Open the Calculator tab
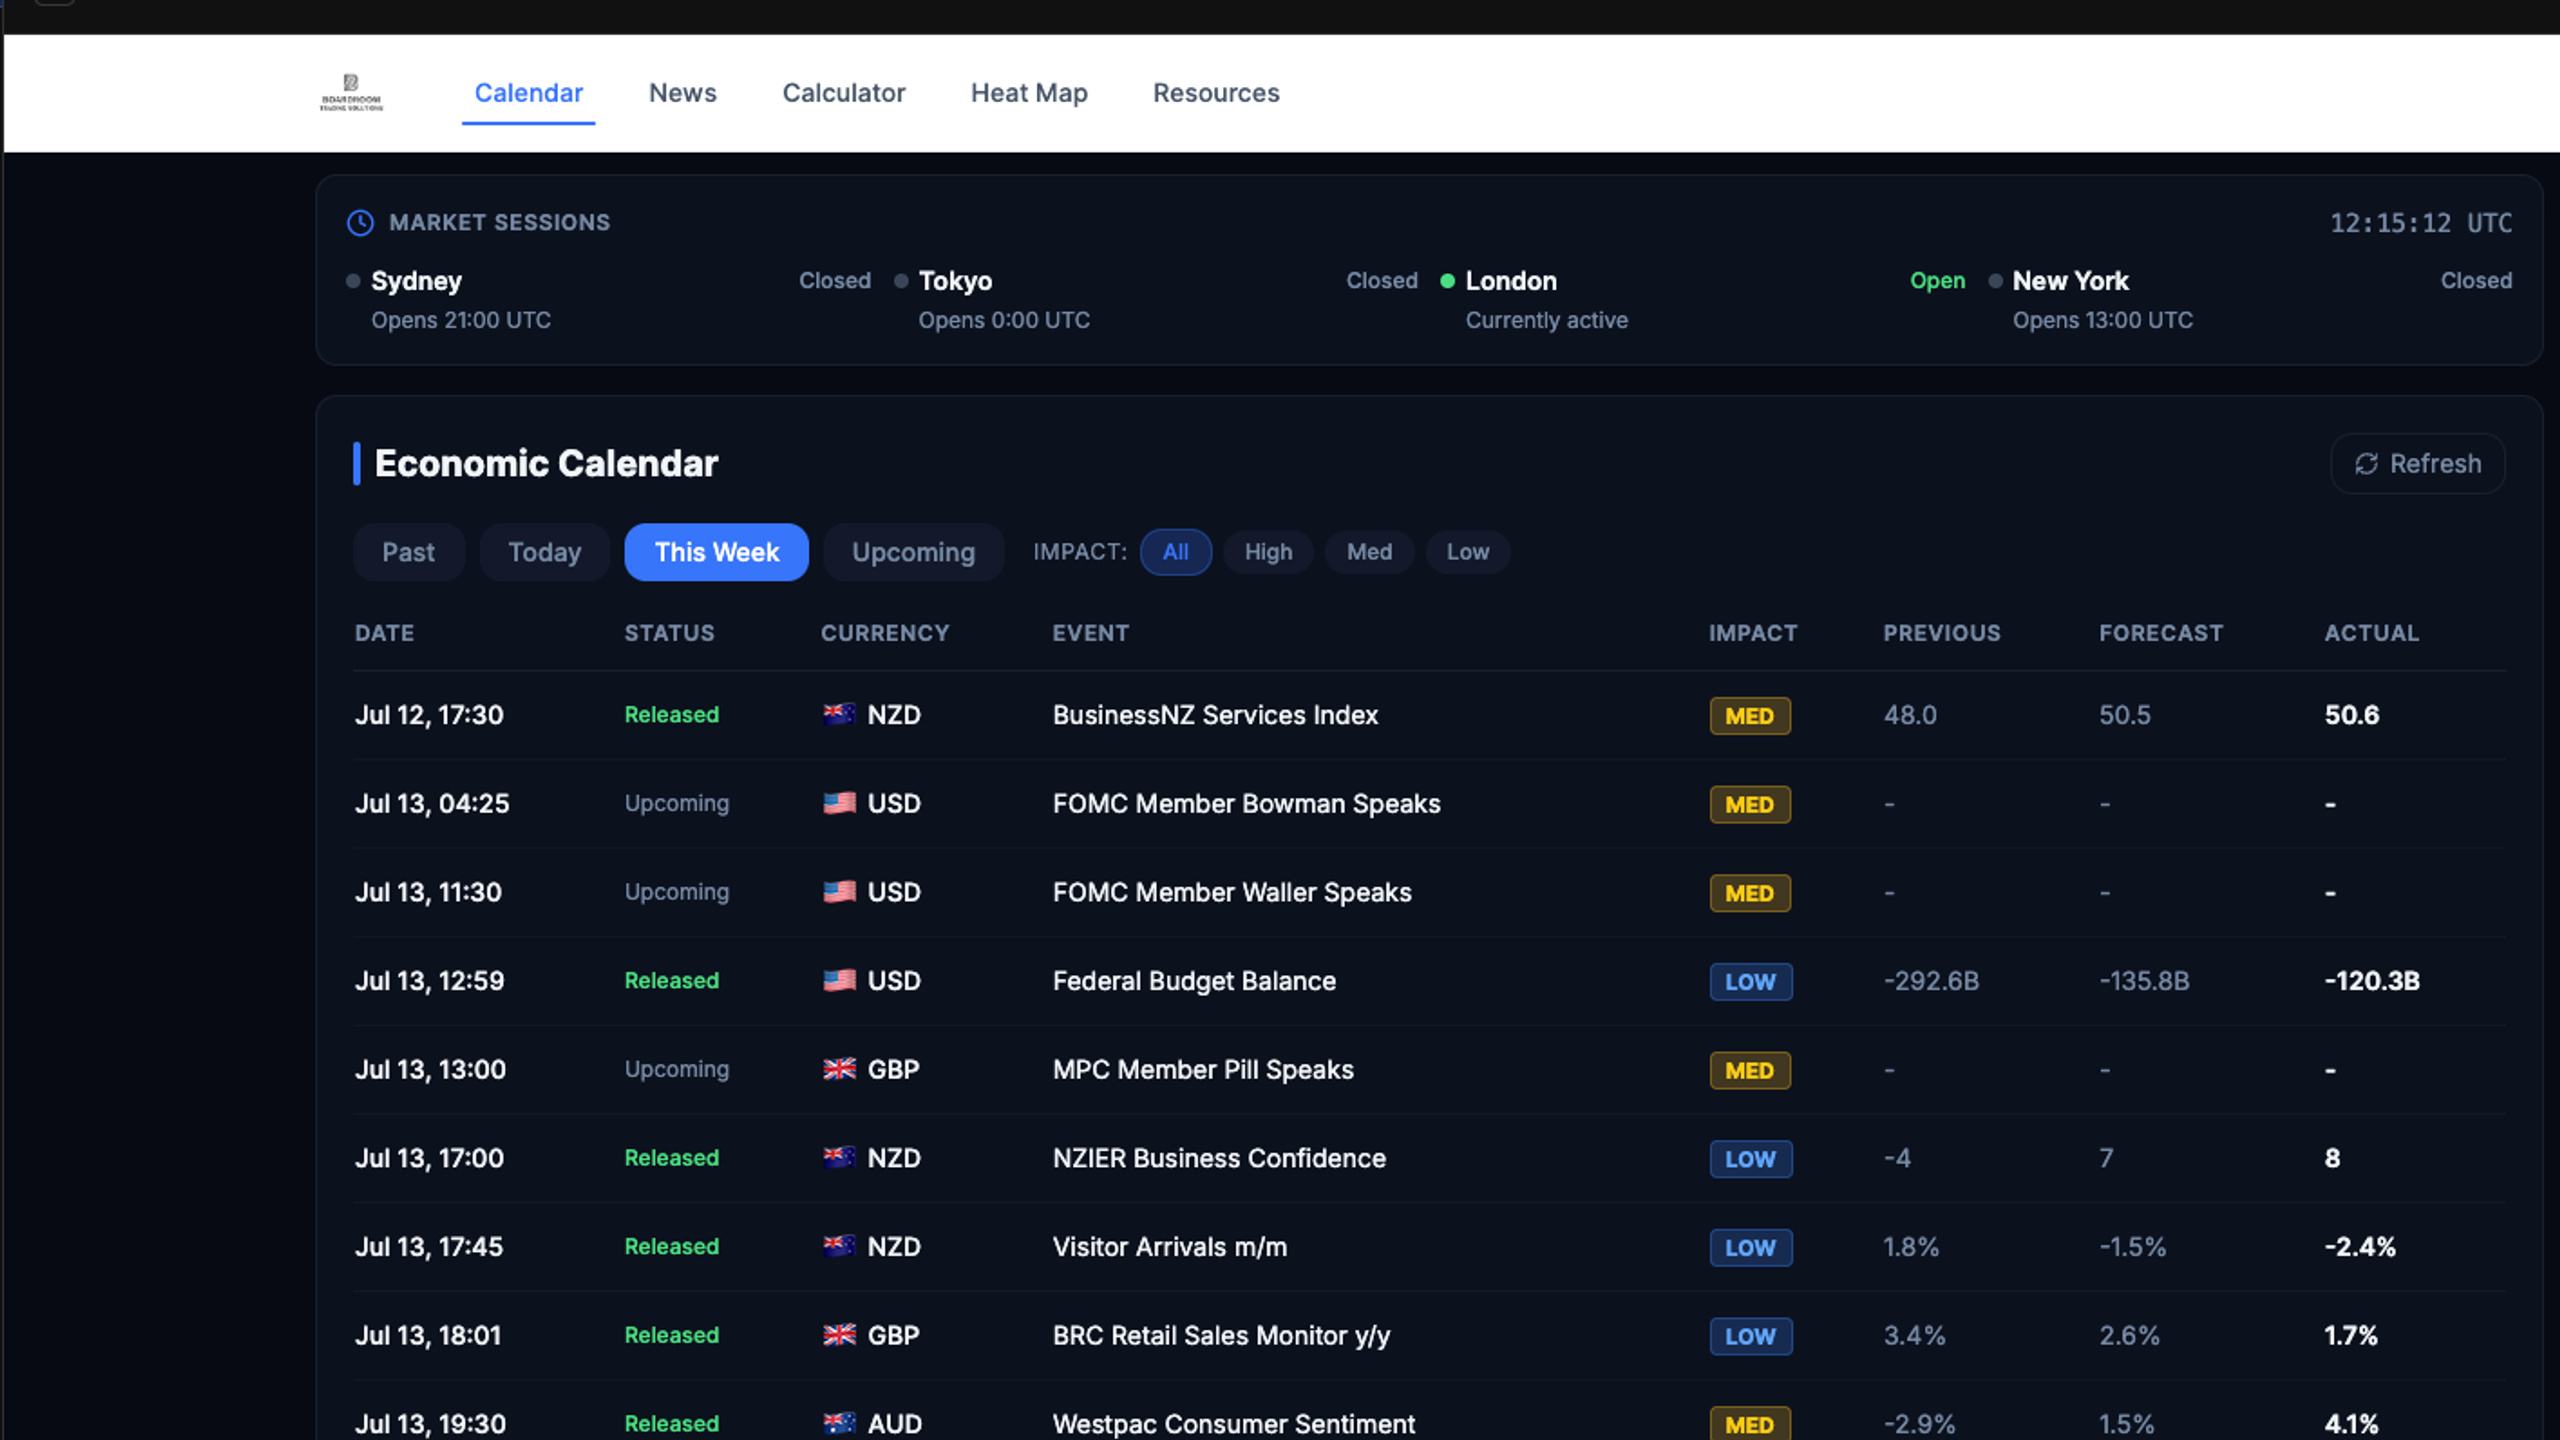 [x=843, y=93]
